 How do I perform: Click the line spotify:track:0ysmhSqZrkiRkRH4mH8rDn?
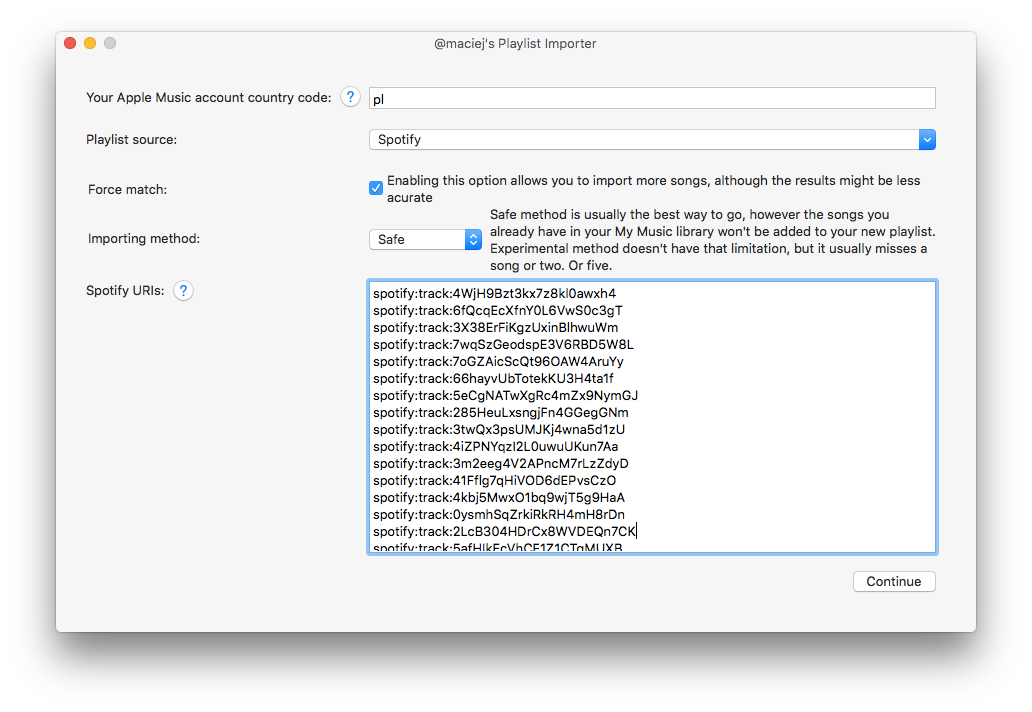pos(499,515)
